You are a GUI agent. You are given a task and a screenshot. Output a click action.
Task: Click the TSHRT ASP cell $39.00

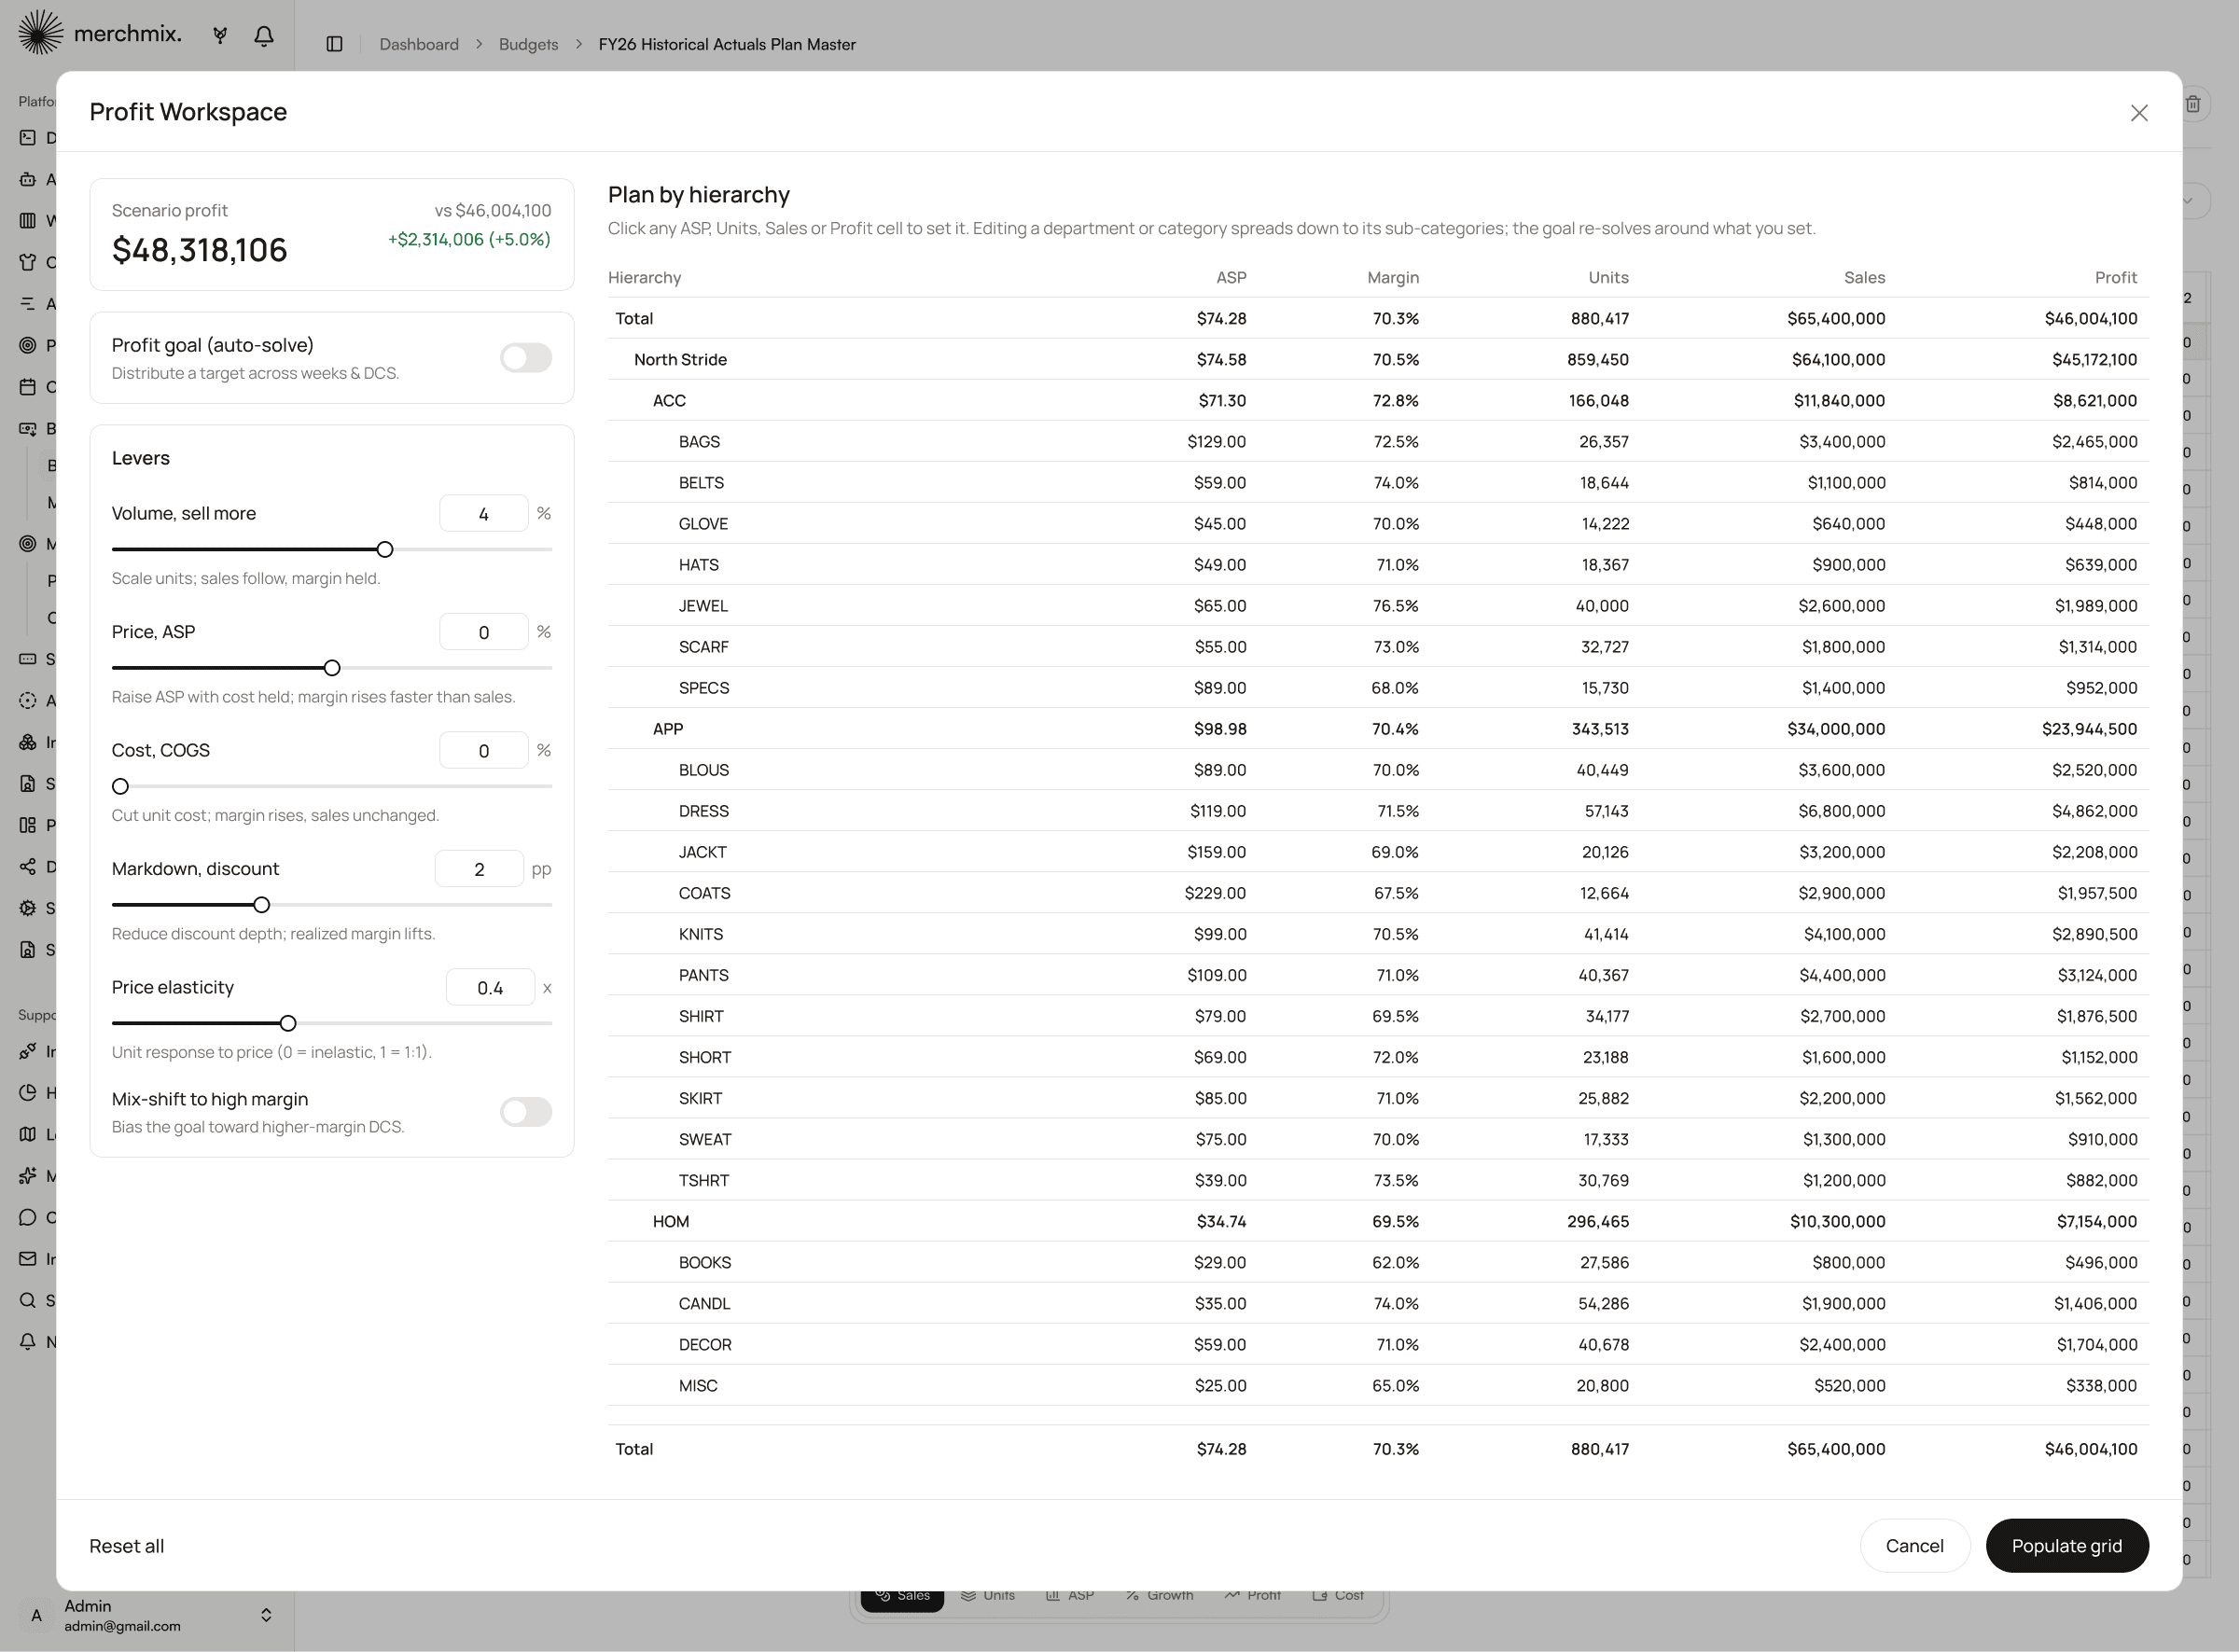(x=1220, y=1181)
